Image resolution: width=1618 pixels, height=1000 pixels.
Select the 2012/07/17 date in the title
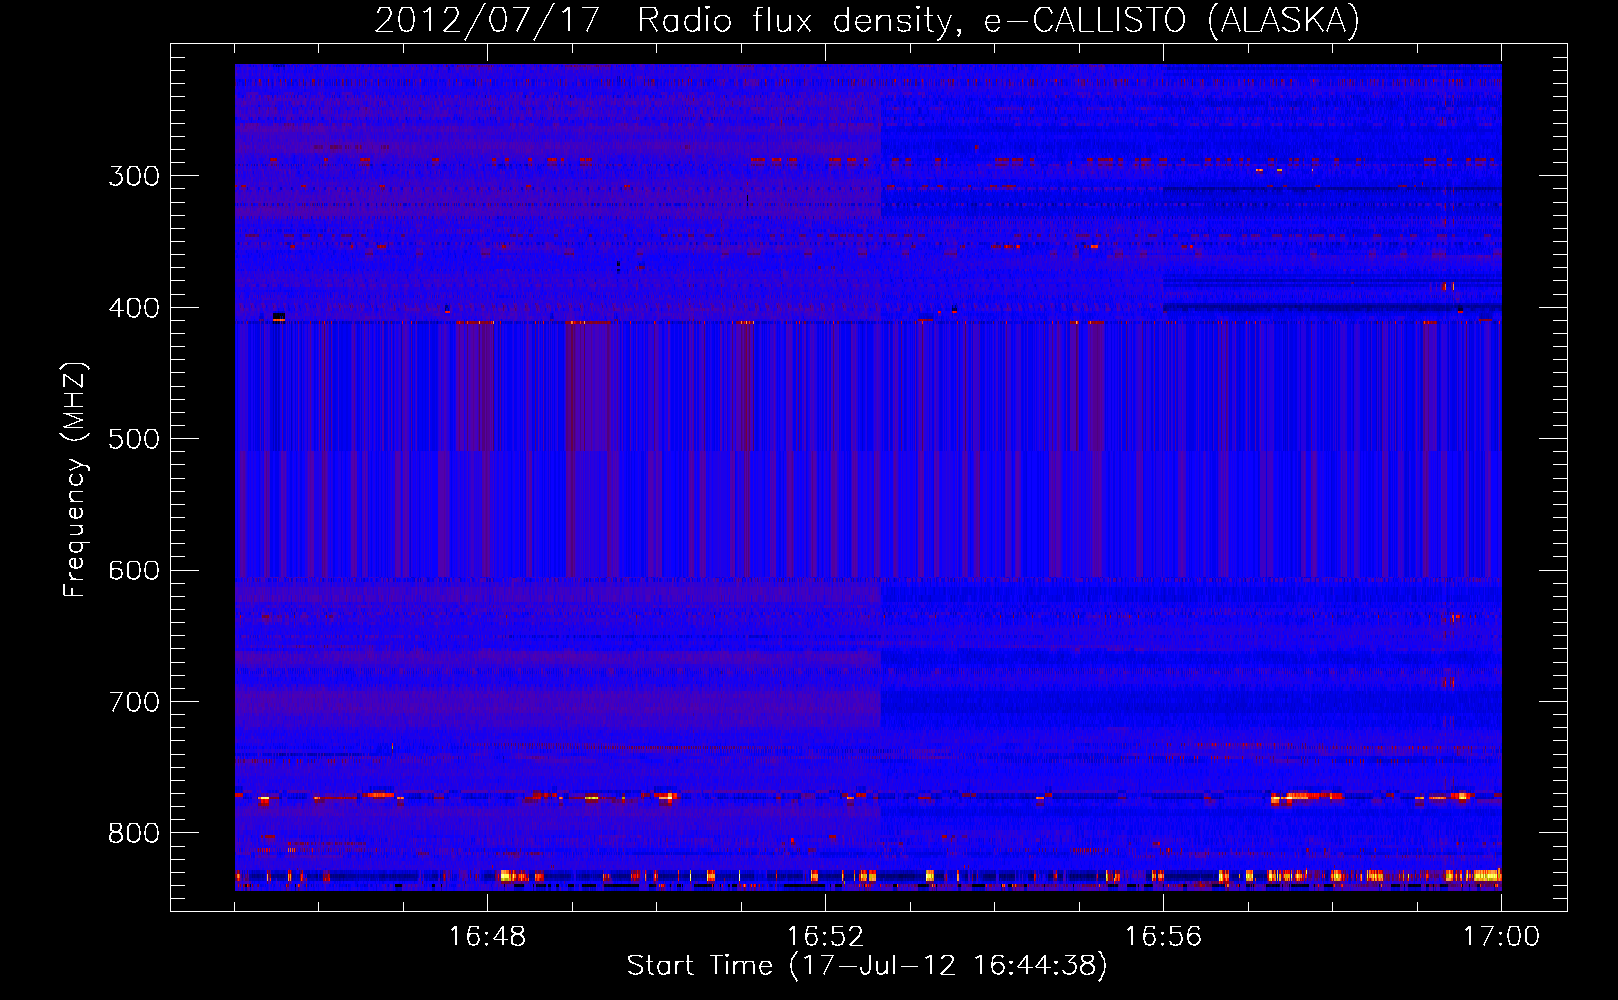tap(486, 20)
